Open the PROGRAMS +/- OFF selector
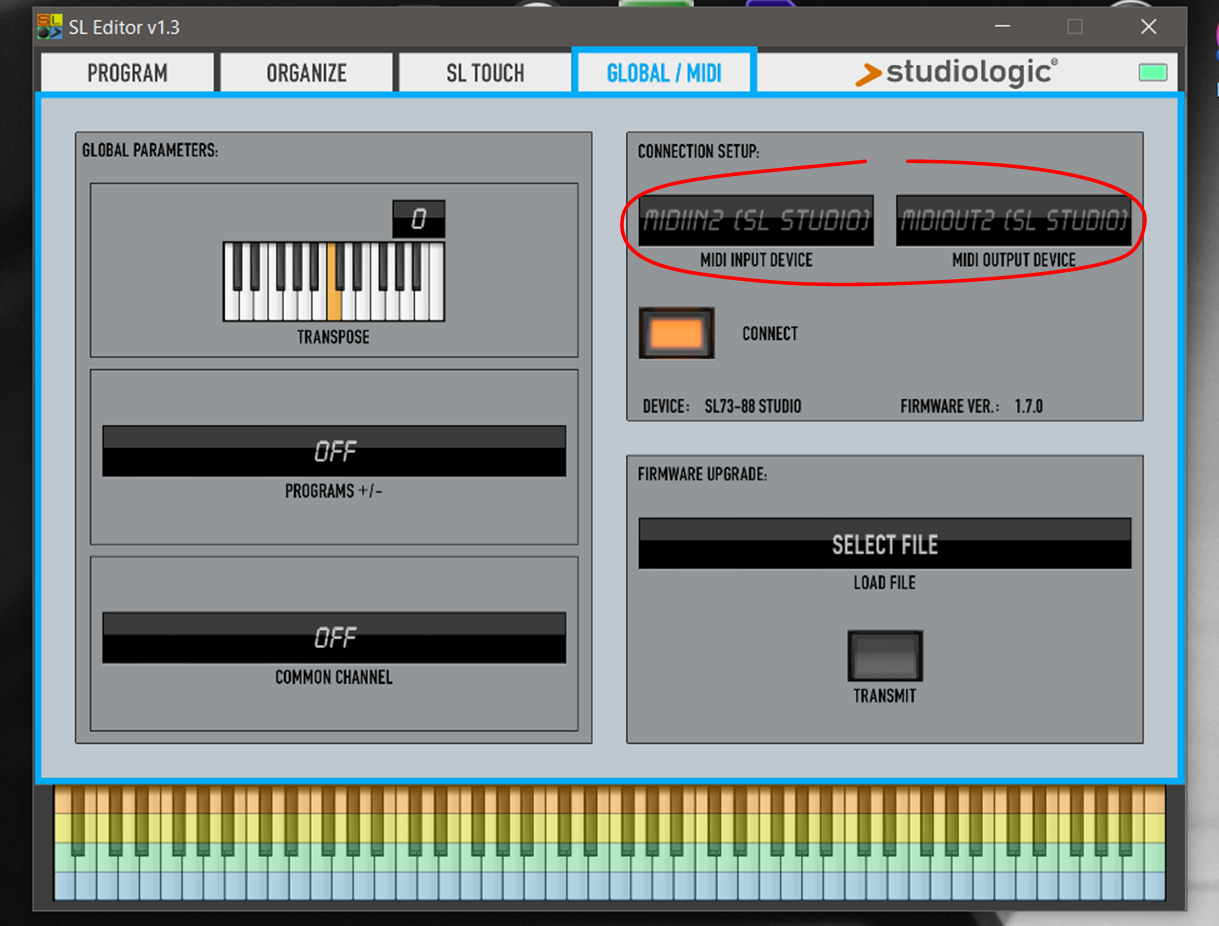Image resolution: width=1219 pixels, height=926 pixels. point(334,451)
